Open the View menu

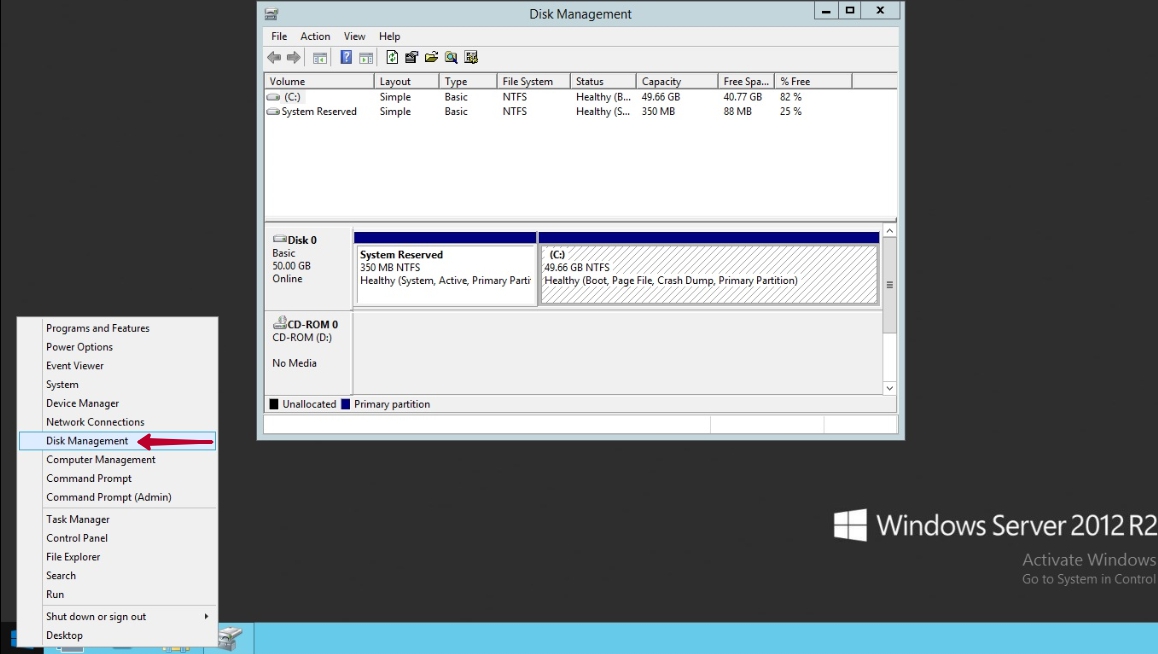(354, 37)
